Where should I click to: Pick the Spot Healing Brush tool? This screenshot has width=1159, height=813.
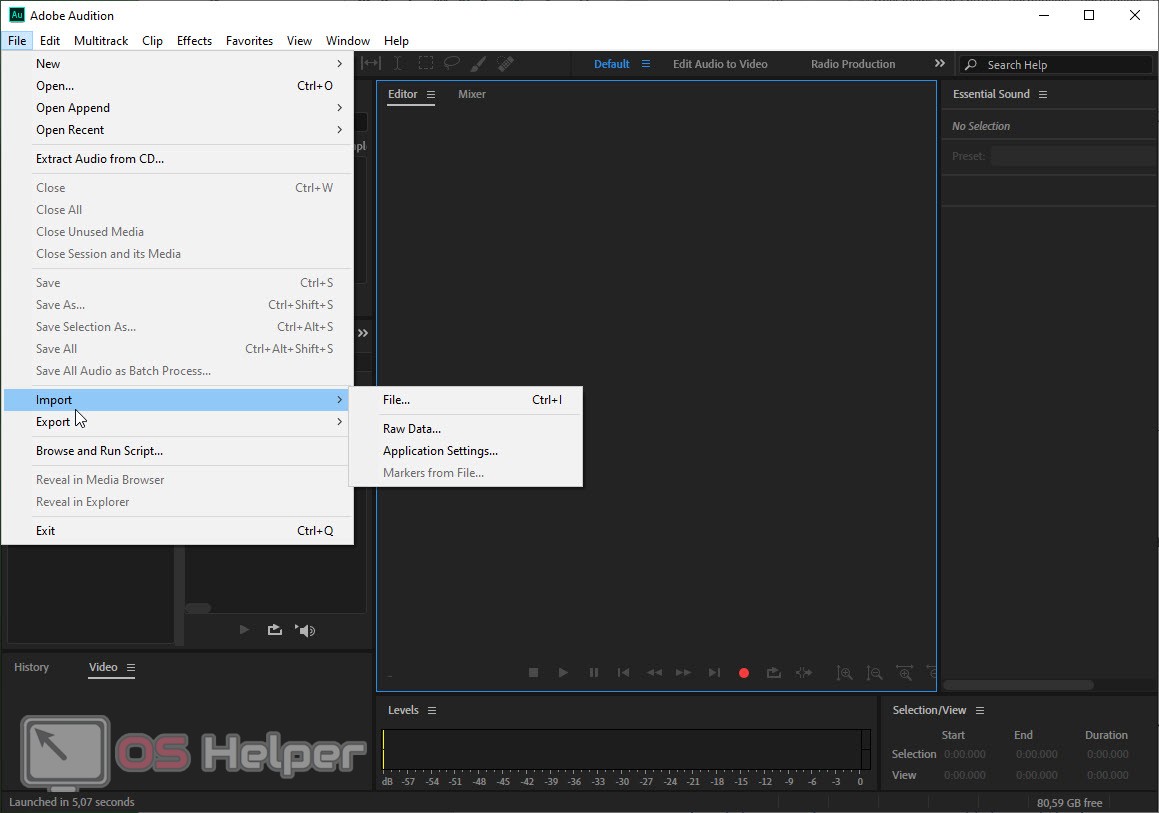point(506,63)
